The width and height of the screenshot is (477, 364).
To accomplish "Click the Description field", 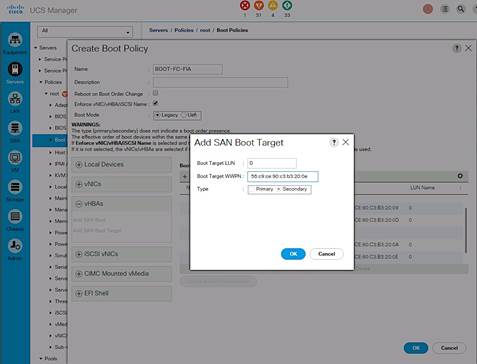I will coord(220,82).
